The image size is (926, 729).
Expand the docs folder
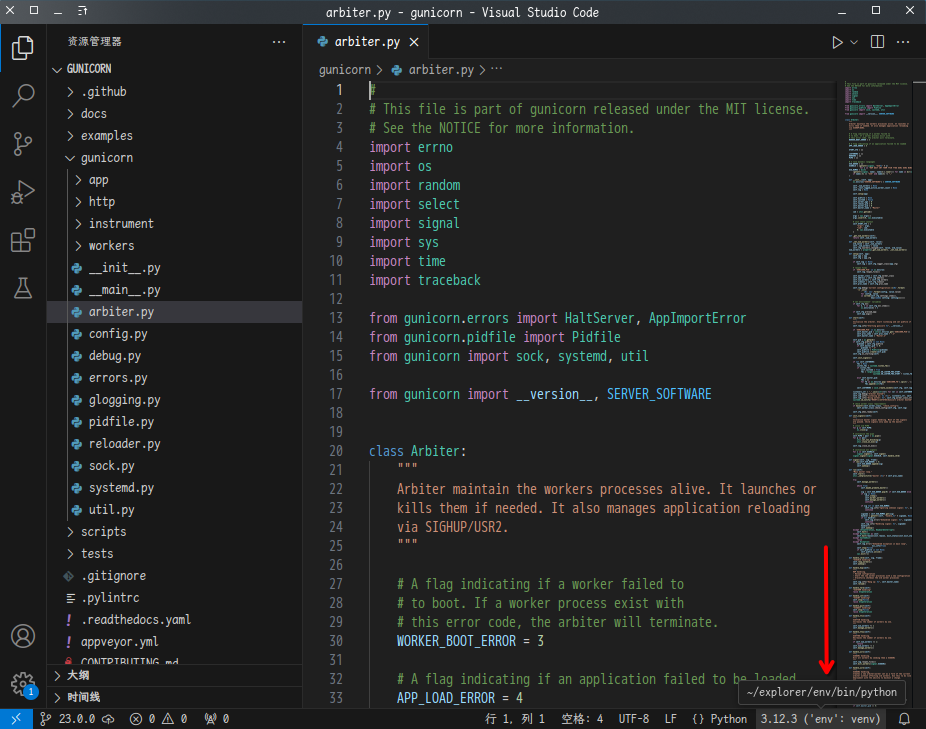click(94, 114)
